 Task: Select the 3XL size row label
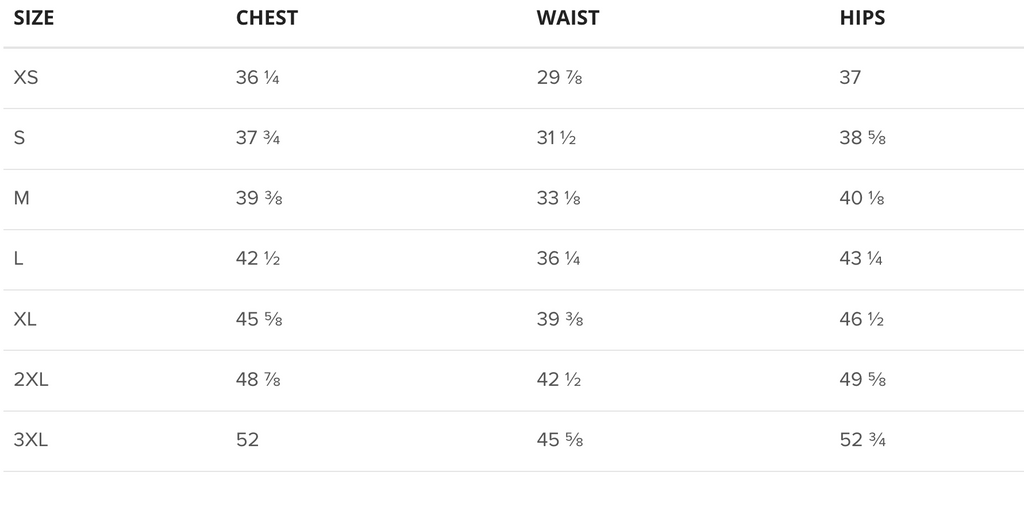31,440
